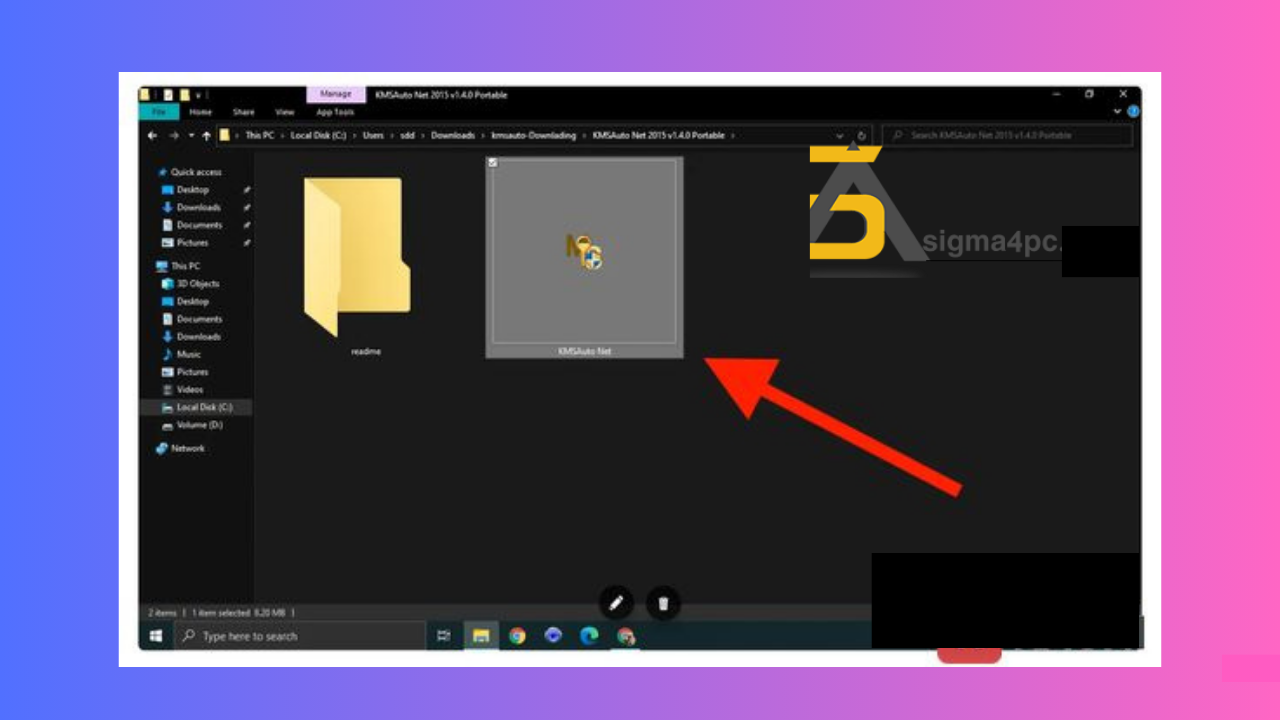Uncheck the KMSAuto Net item checkbox
This screenshot has width=1280, height=720.
coord(492,163)
